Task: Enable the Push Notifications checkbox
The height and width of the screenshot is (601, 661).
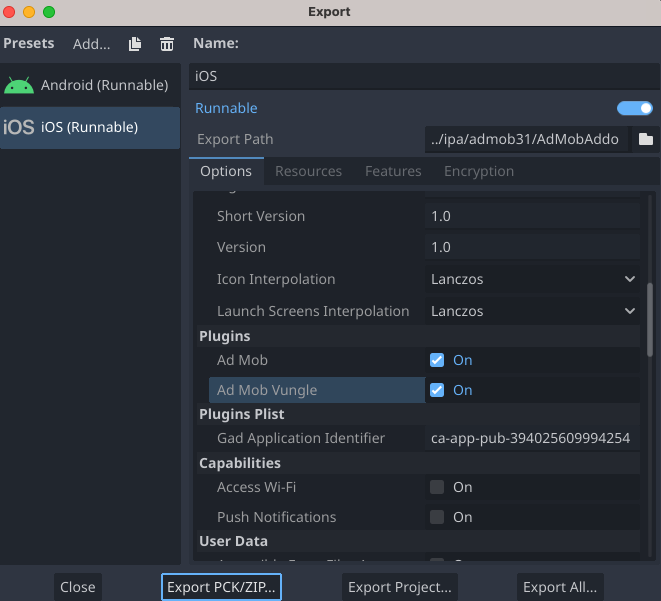Action: (437, 517)
